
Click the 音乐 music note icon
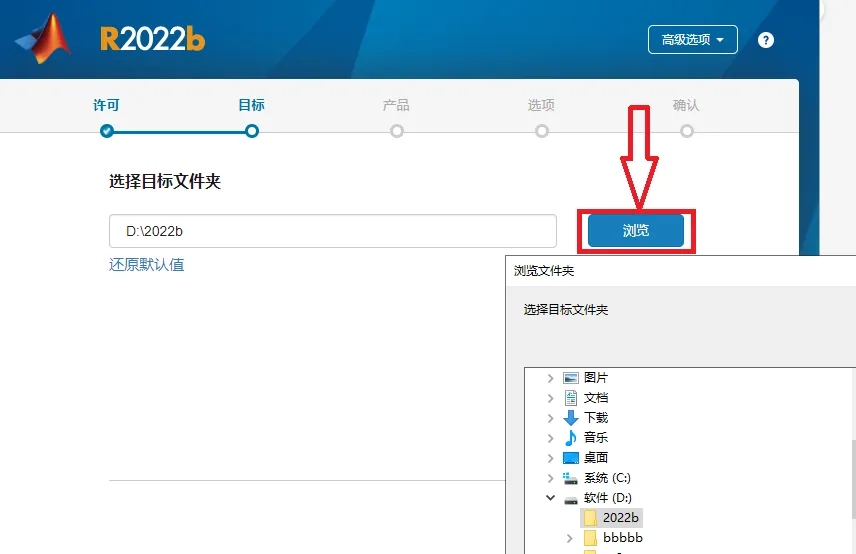(570, 438)
